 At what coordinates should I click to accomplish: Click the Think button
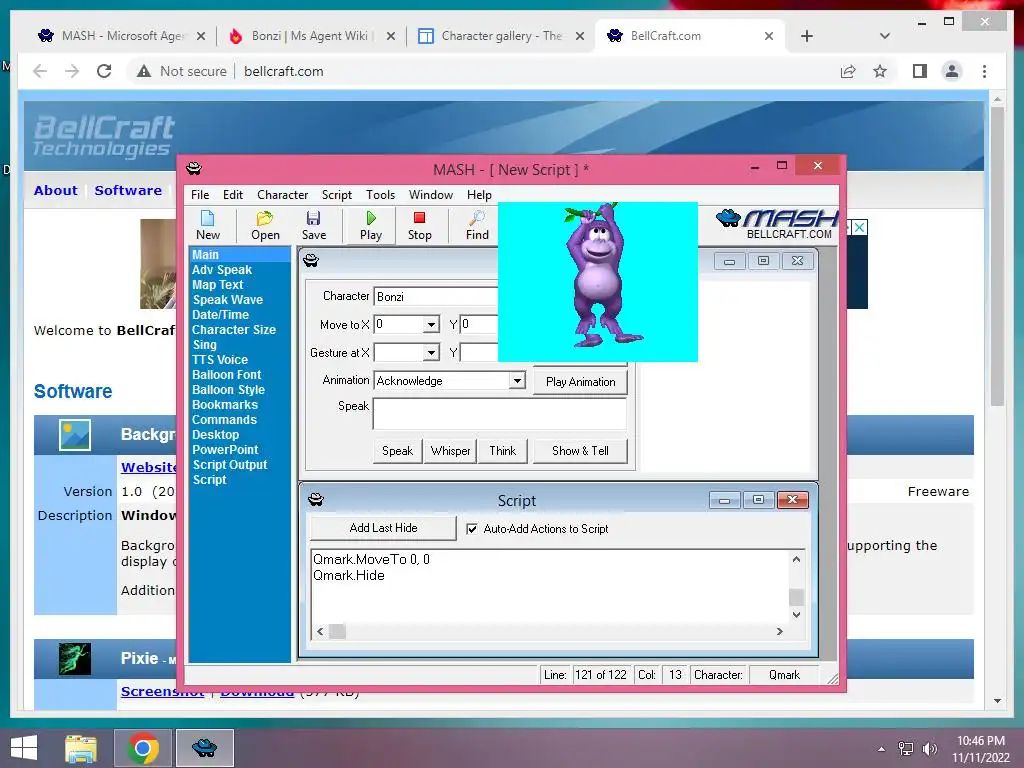pyautogui.click(x=502, y=451)
